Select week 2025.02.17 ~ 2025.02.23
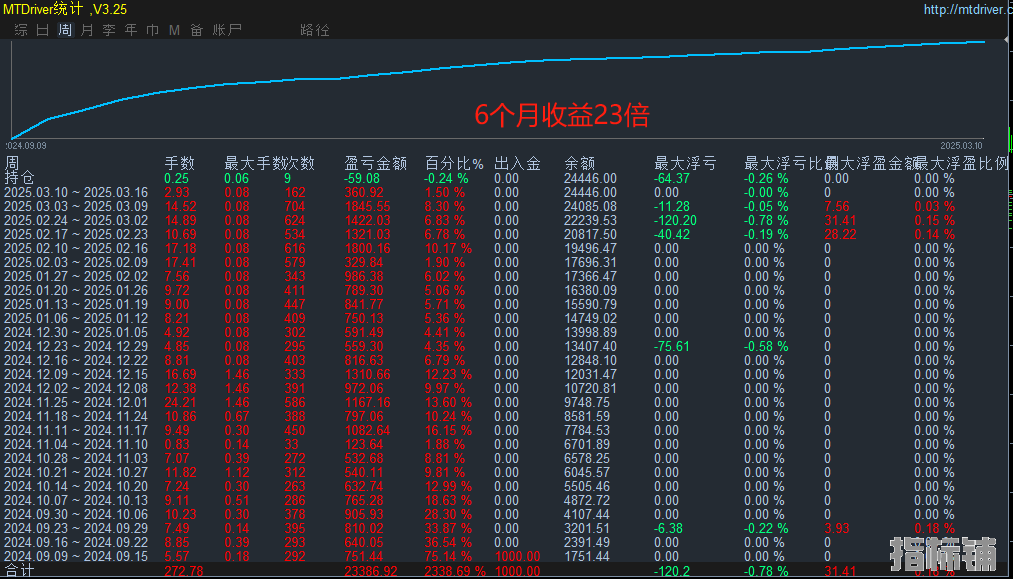1013x579 pixels. click(76, 235)
